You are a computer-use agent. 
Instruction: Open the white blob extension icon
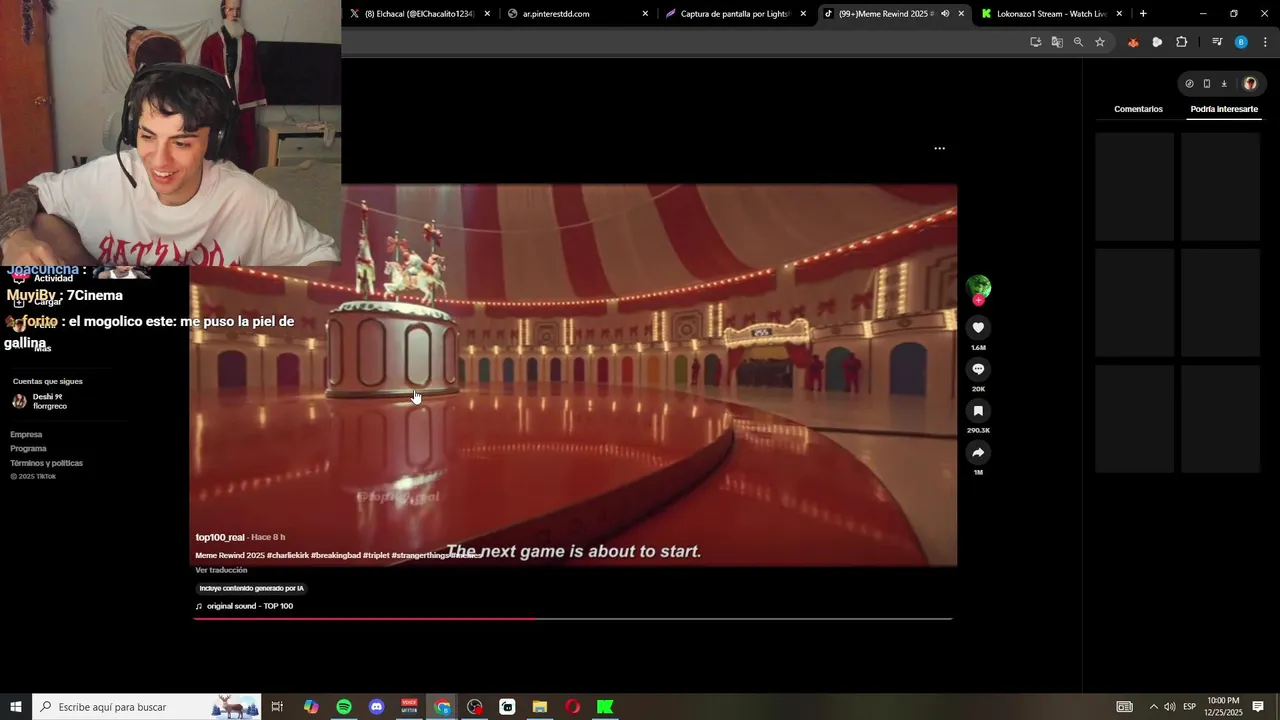coord(1157,42)
